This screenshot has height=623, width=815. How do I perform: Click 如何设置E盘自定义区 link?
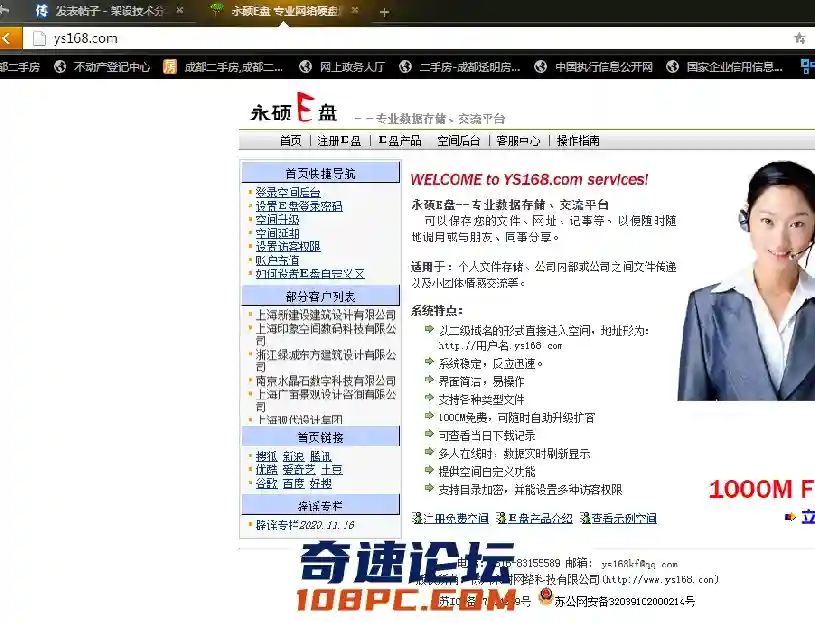(x=310, y=274)
